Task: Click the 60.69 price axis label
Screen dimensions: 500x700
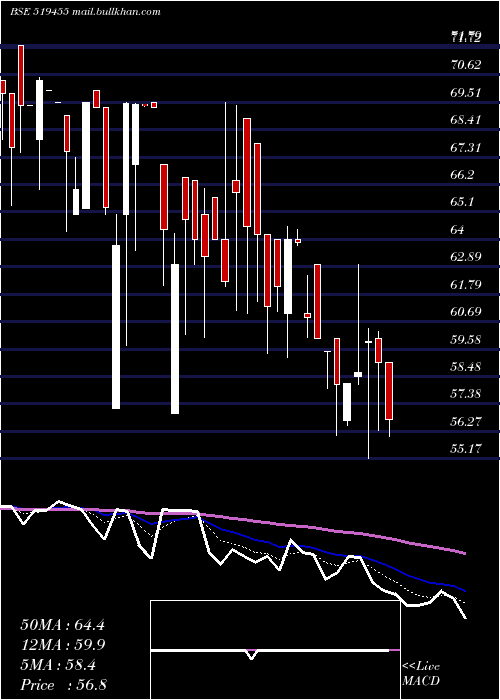Action: 466,312
